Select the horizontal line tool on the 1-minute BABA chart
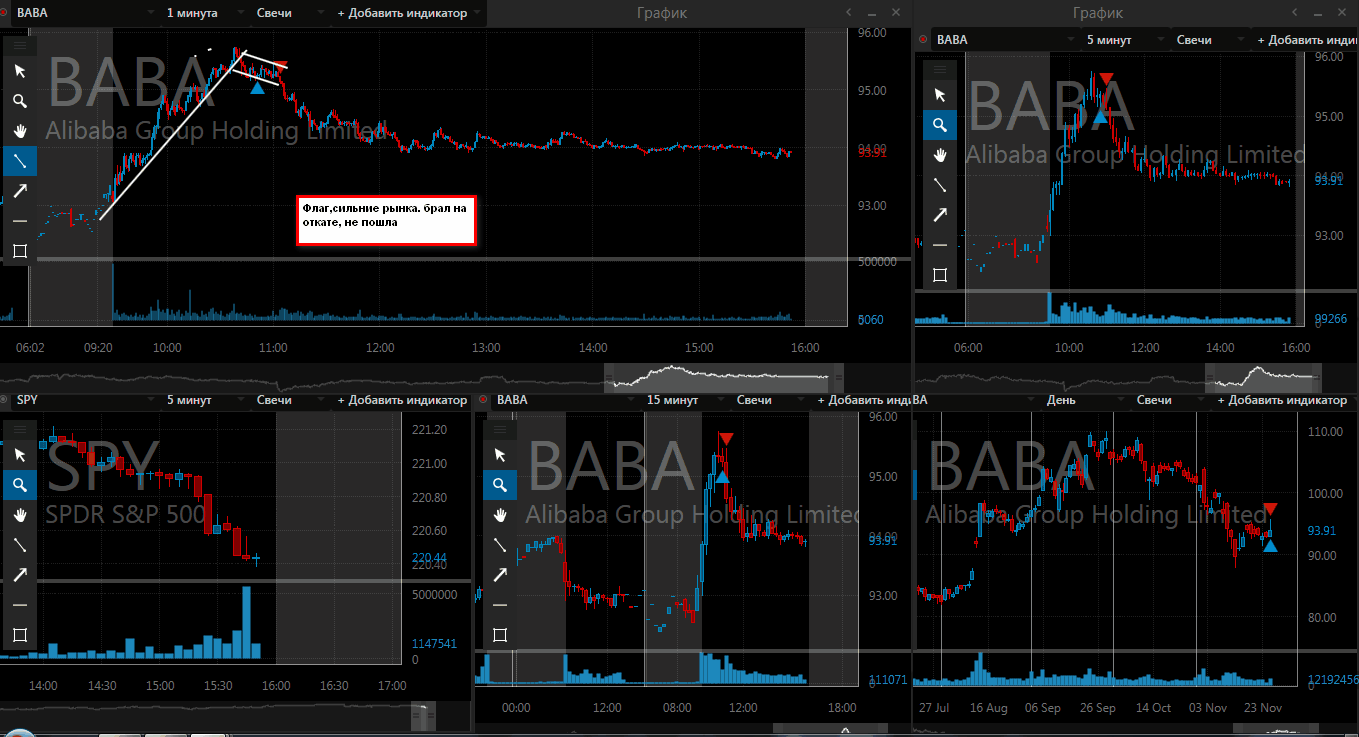Viewport: 1359px width, 737px height. click(19, 221)
